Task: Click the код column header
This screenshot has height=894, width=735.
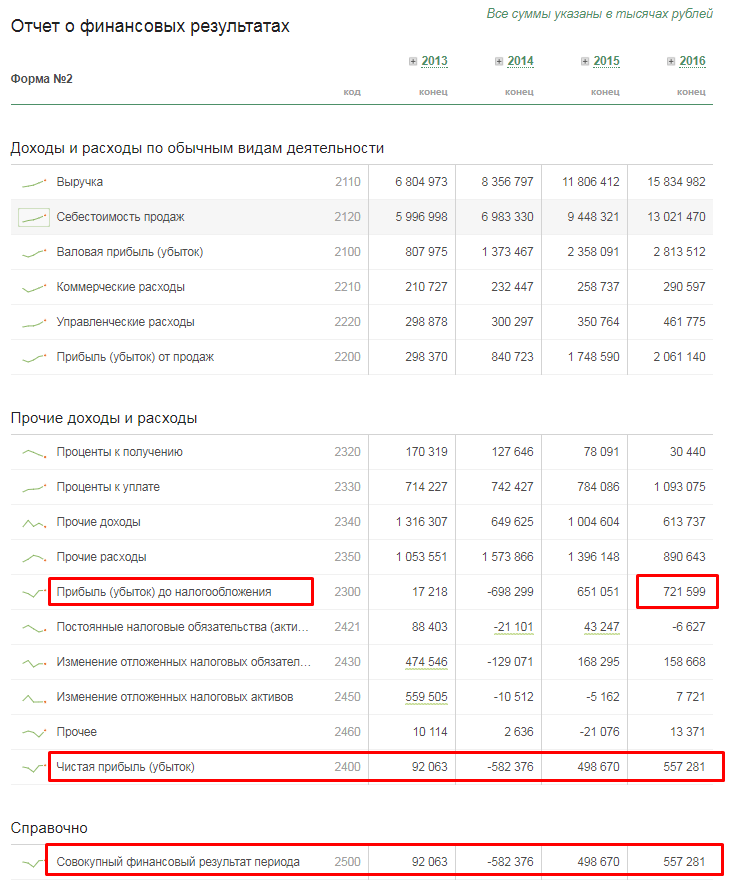Action: 352,92
